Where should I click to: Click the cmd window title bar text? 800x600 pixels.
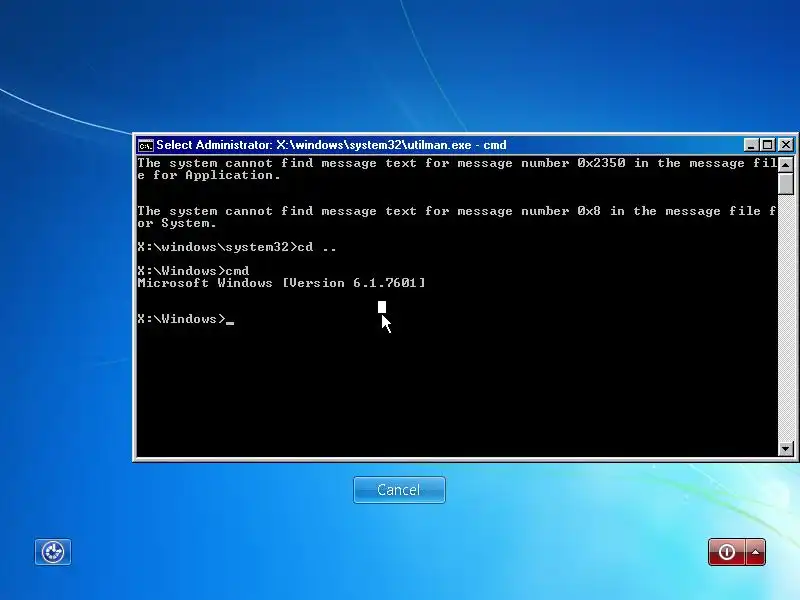point(331,145)
